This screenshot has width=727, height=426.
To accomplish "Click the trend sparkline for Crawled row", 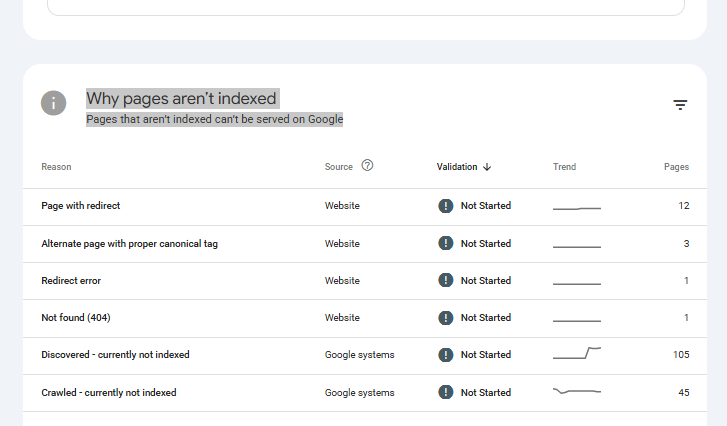I will pos(577,391).
